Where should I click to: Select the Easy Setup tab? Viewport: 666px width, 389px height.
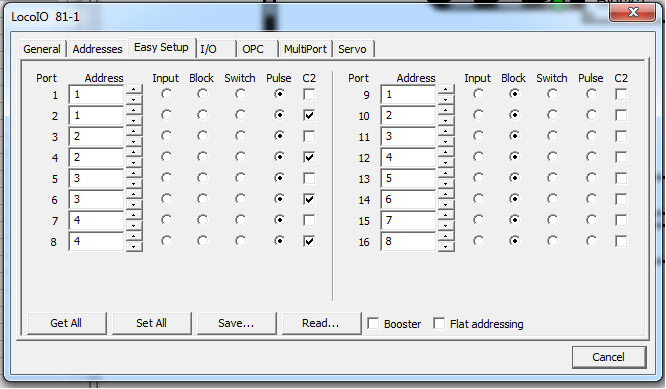pos(161,47)
